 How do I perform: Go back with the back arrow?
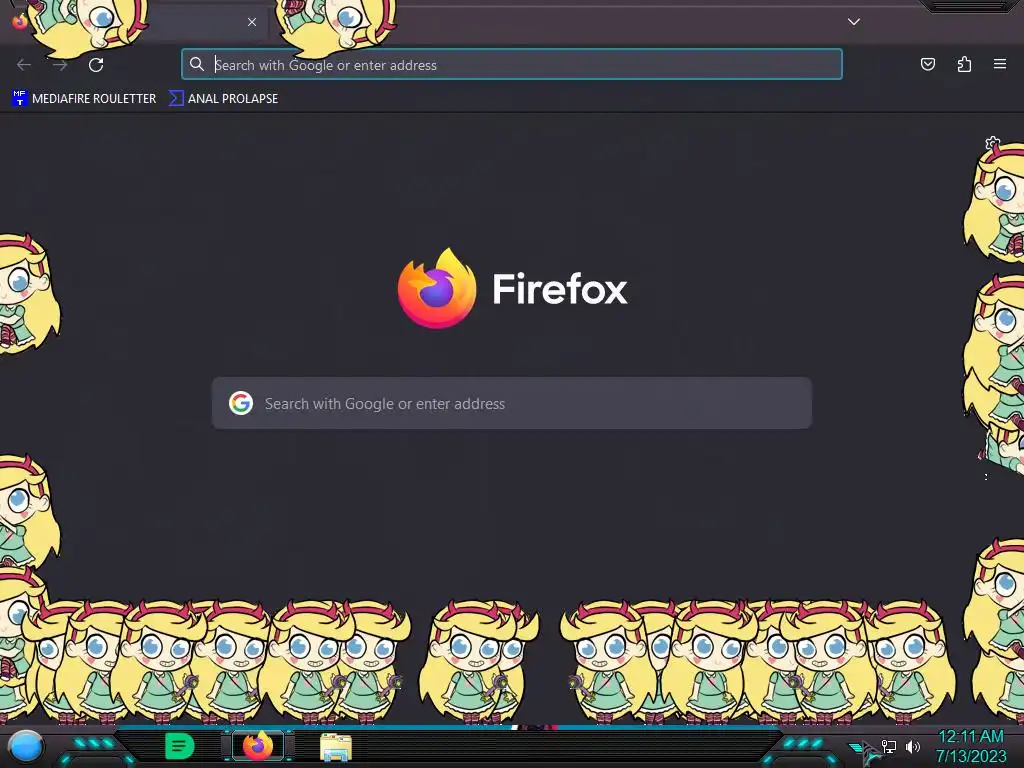point(24,65)
